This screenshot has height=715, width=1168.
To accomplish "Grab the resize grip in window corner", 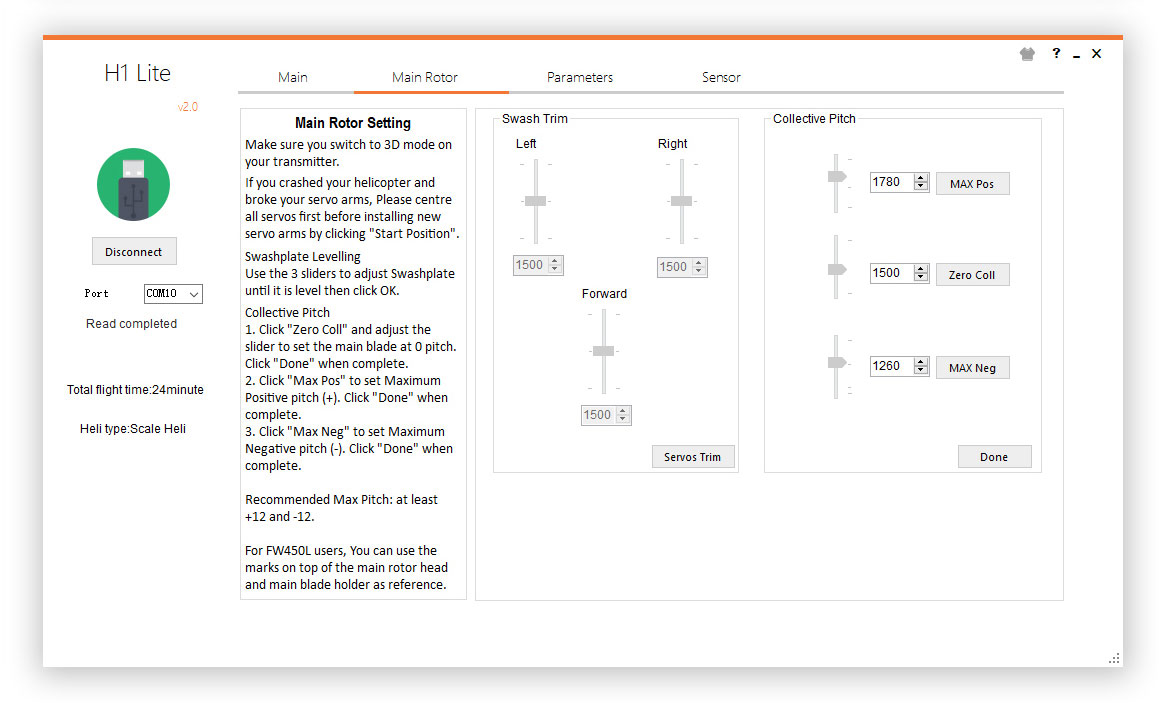I will click(x=1114, y=658).
